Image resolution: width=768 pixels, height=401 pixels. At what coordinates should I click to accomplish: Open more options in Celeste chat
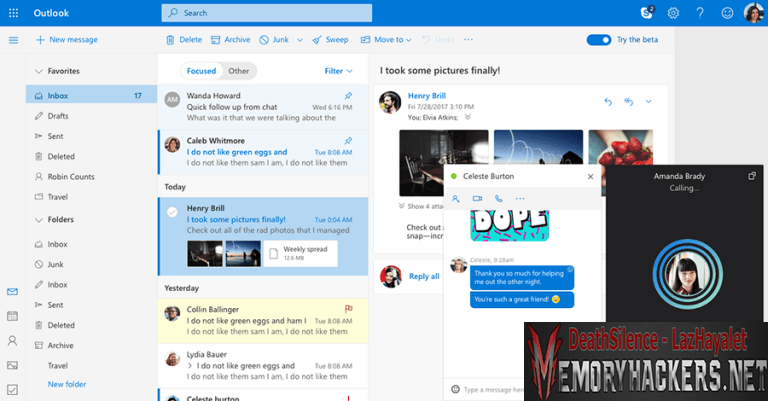coord(520,198)
